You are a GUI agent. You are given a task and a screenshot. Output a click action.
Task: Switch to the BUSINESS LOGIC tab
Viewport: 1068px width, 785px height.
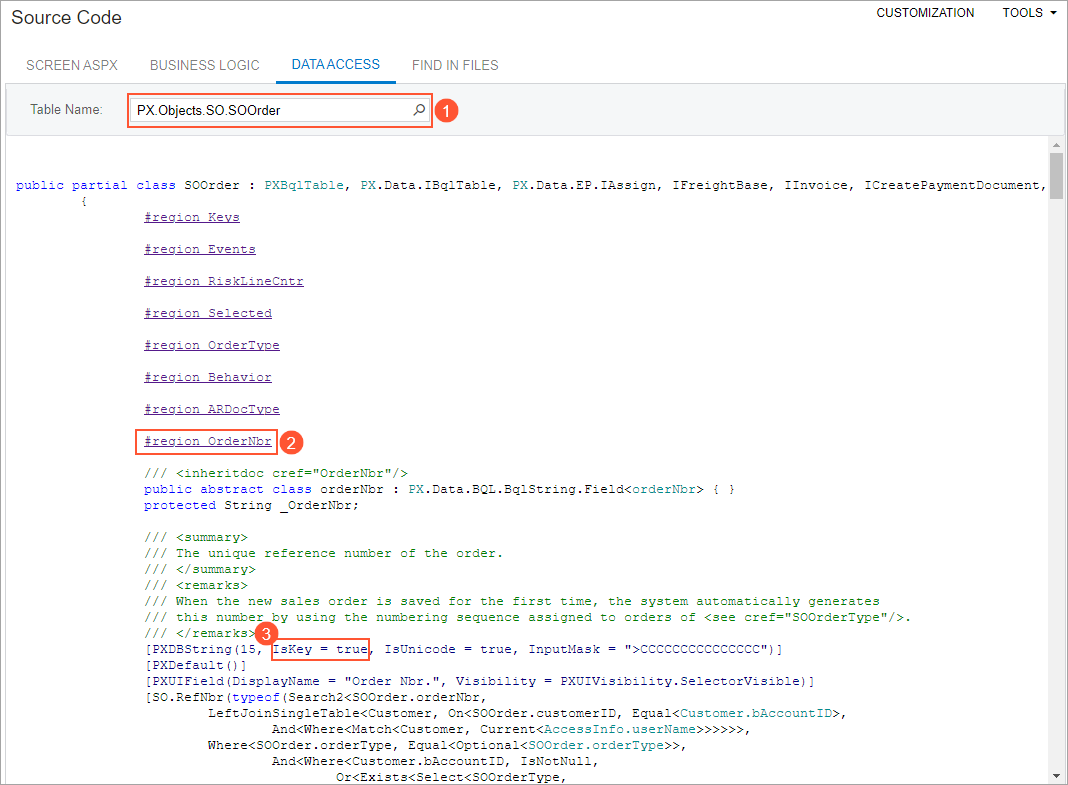point(205,65)
